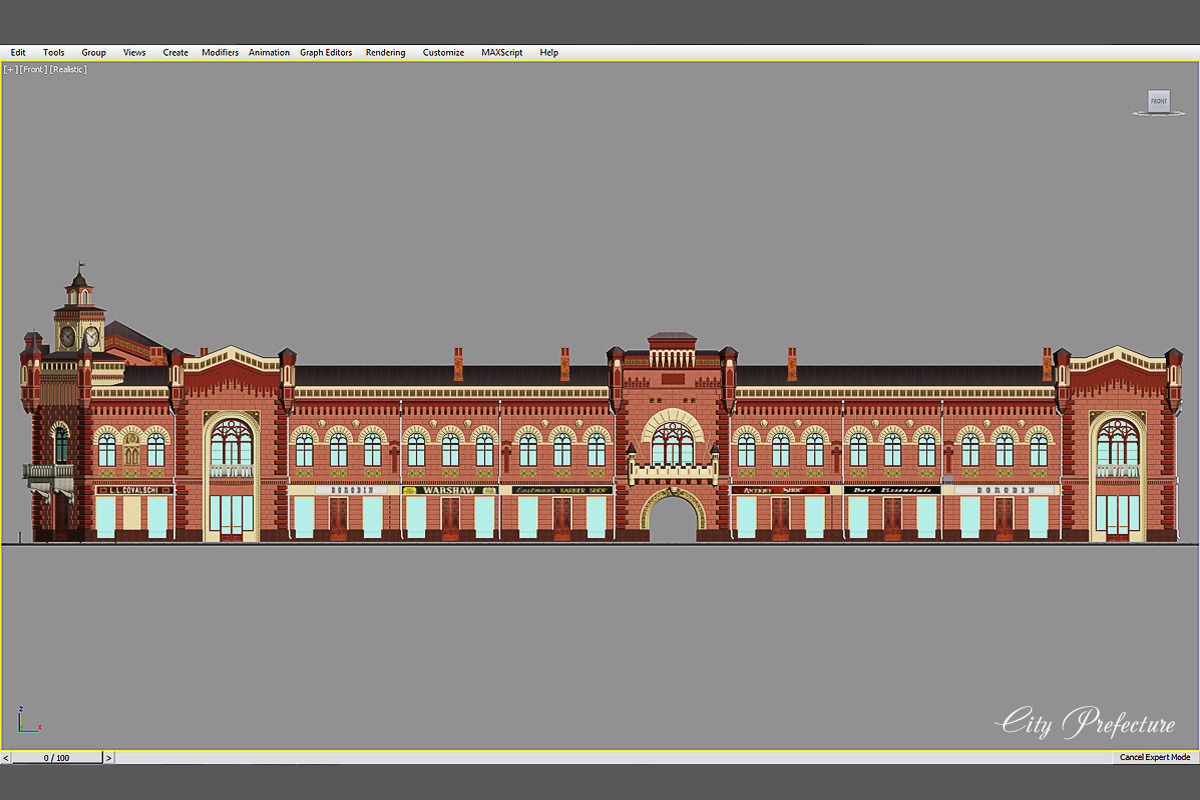Image resolution: width=1200 pixels, height=800 pixels.
Task: Open the Help menu
Action: tap(549, 52)
